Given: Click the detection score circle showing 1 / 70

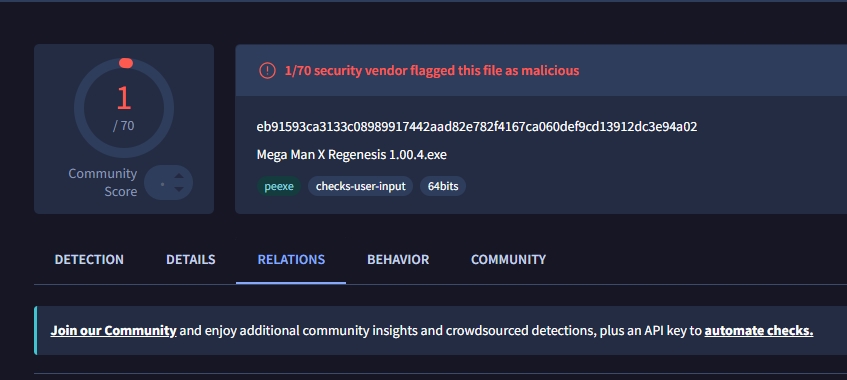Looking at the screenshot, I should (x=124, y=109).
